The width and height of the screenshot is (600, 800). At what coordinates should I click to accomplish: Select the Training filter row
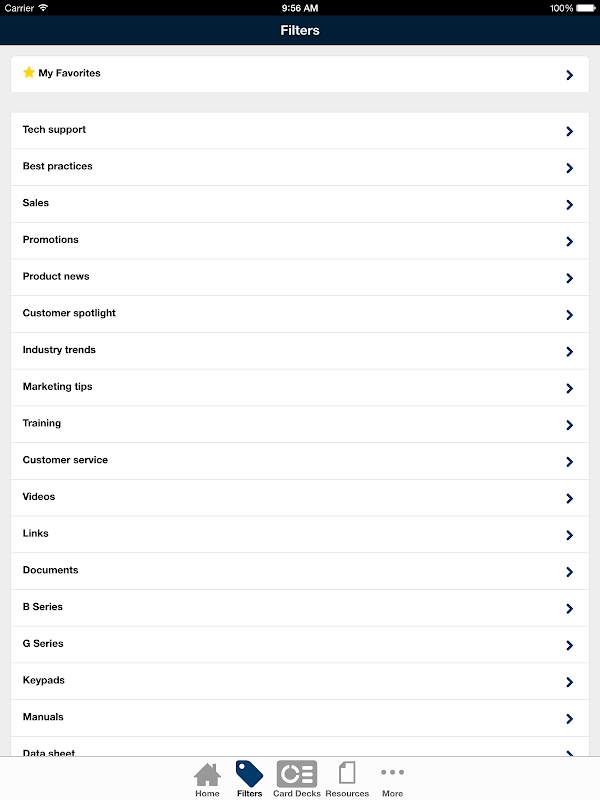tap(300, 424)
